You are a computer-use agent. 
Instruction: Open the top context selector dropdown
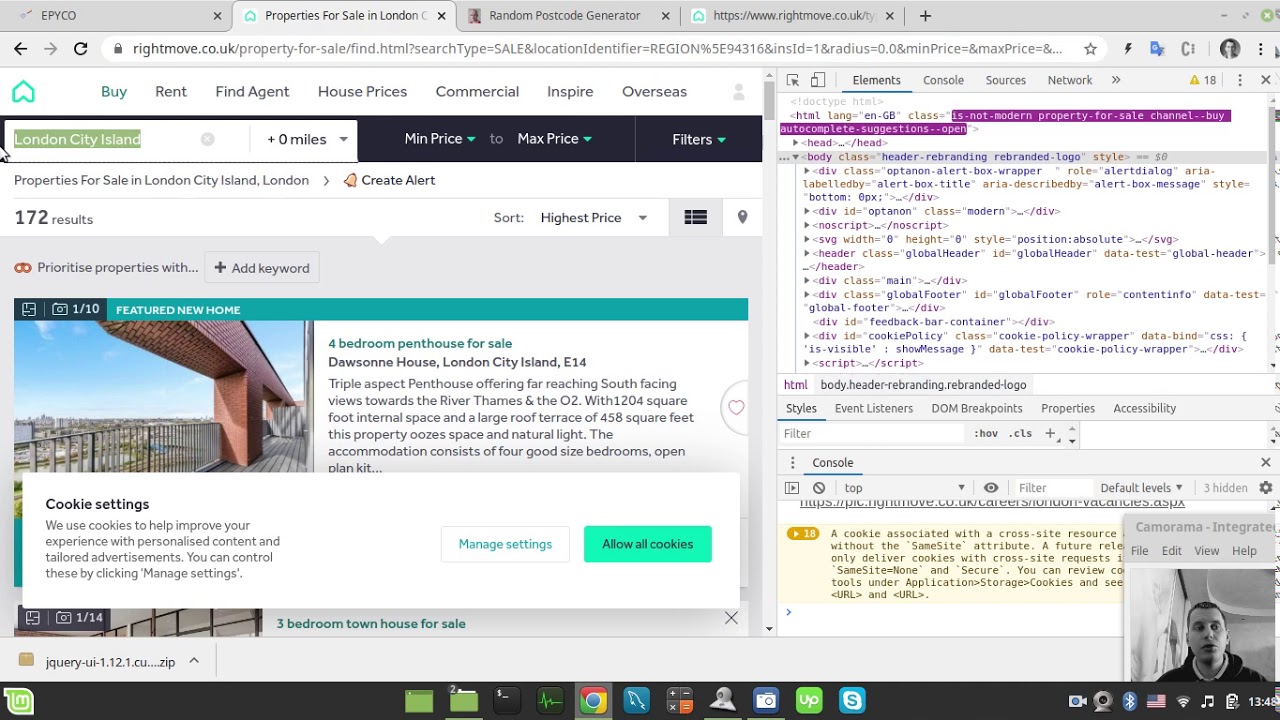(905, 488)
